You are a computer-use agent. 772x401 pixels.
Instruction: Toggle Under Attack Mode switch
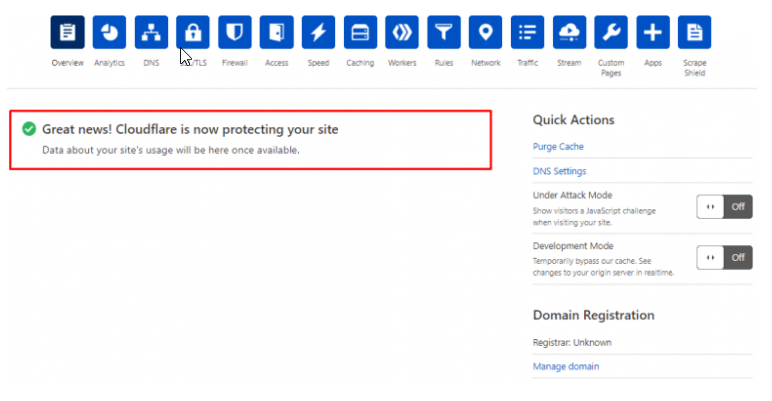[x=723, y=206]
